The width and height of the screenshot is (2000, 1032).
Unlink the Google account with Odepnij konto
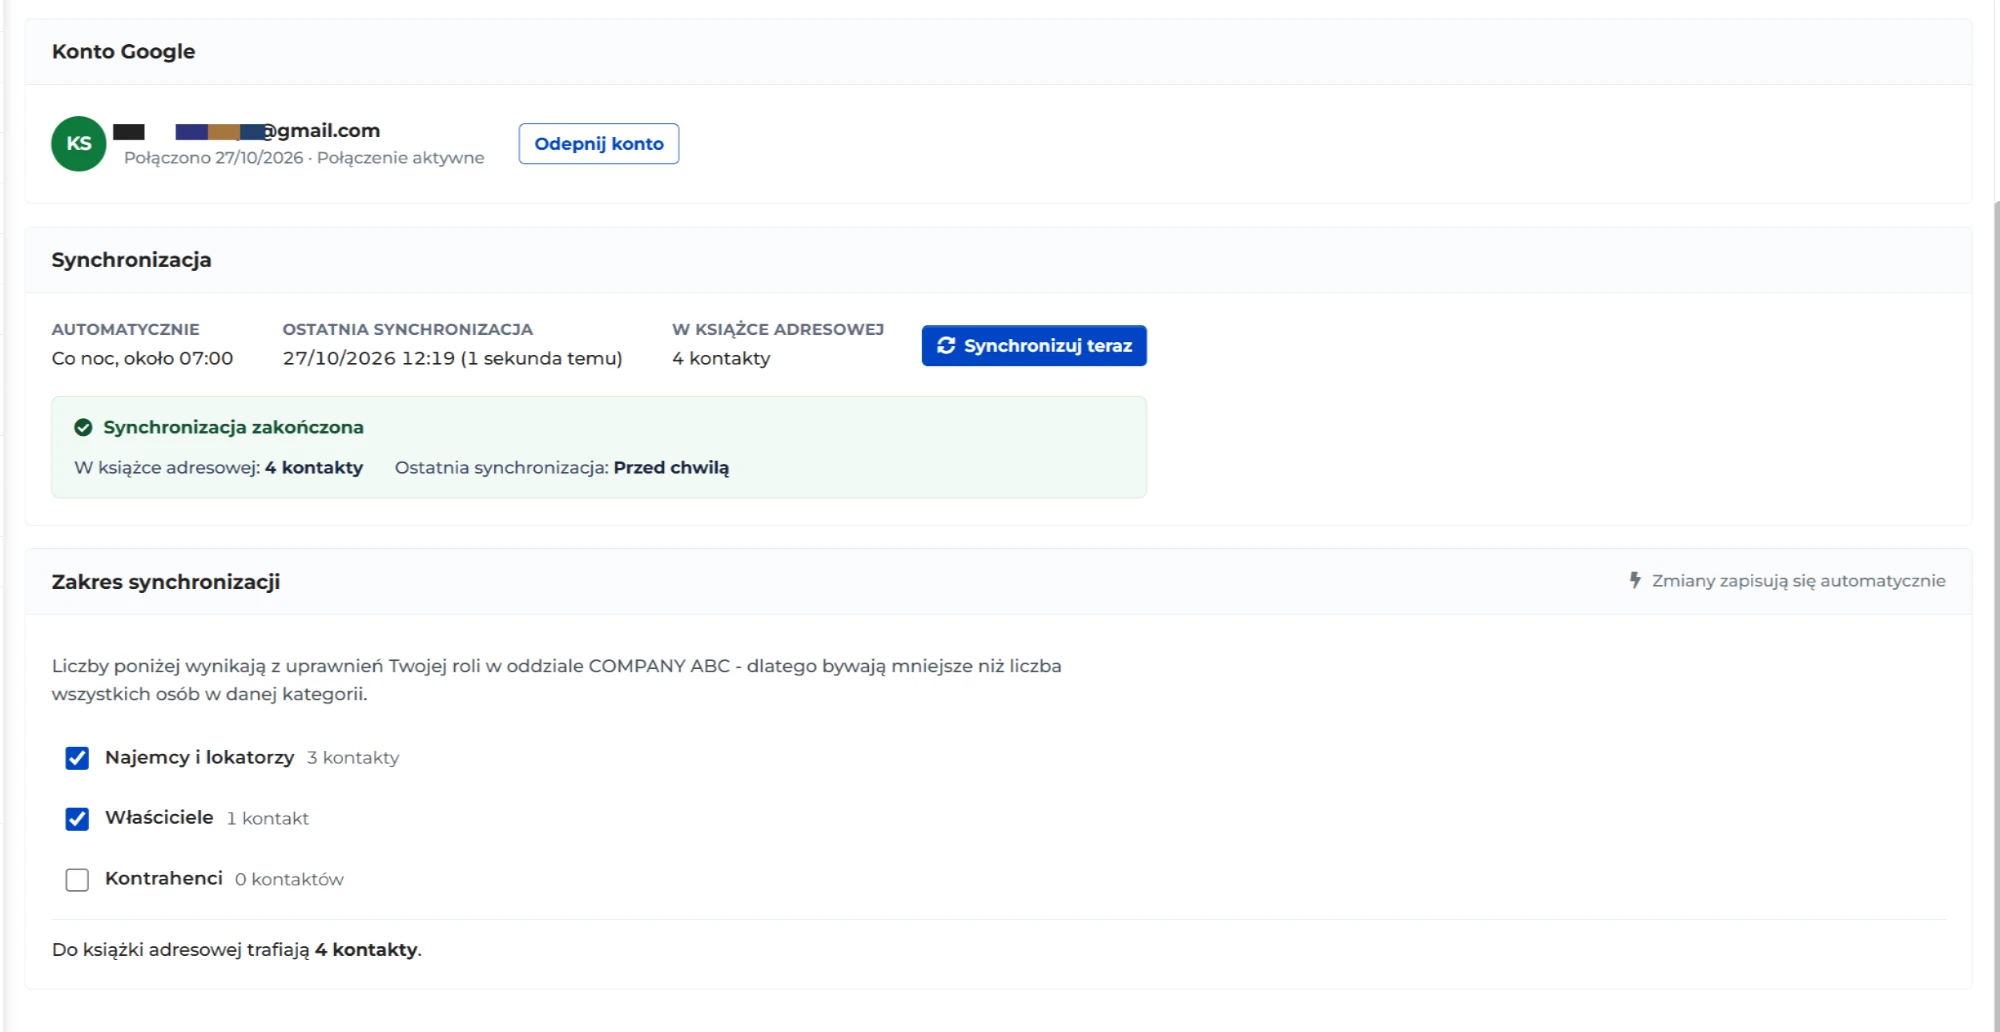(599, 144)
